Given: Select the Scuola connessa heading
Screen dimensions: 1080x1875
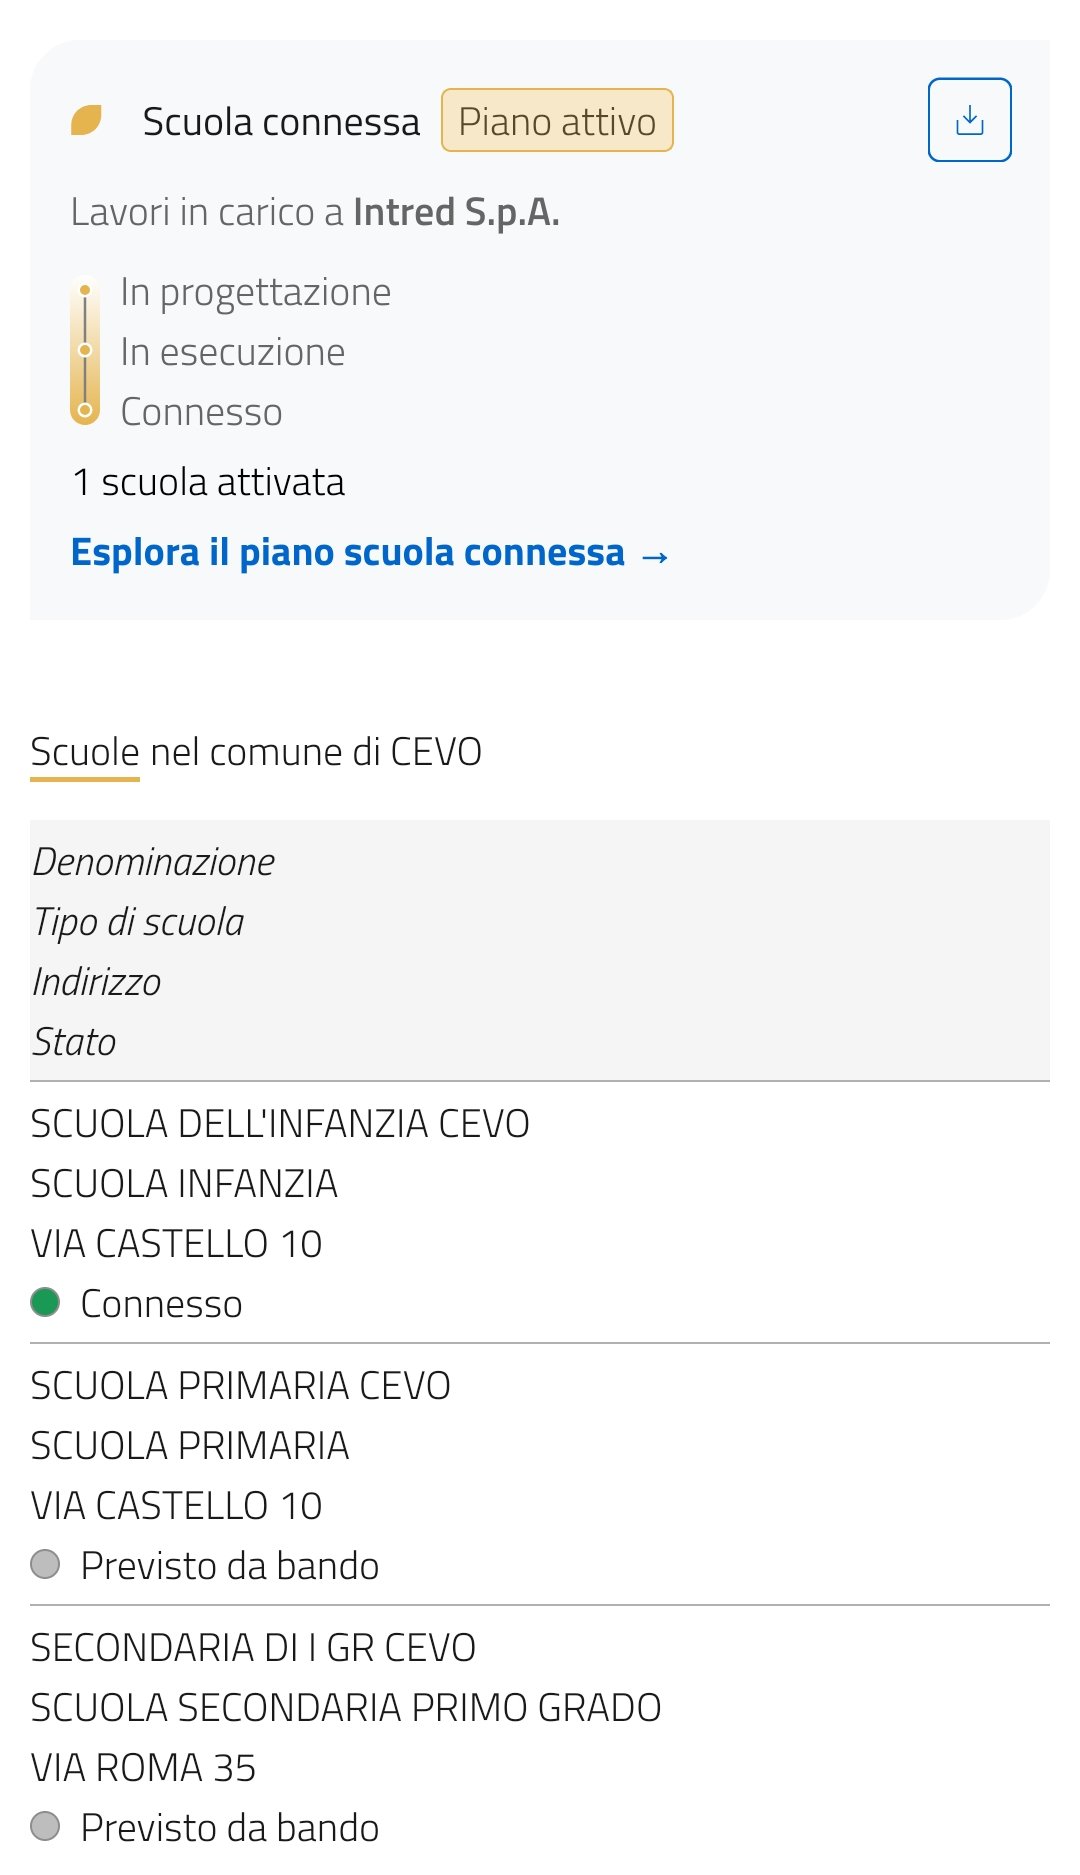Looking at the screenshot, I should tap(281, 122).
